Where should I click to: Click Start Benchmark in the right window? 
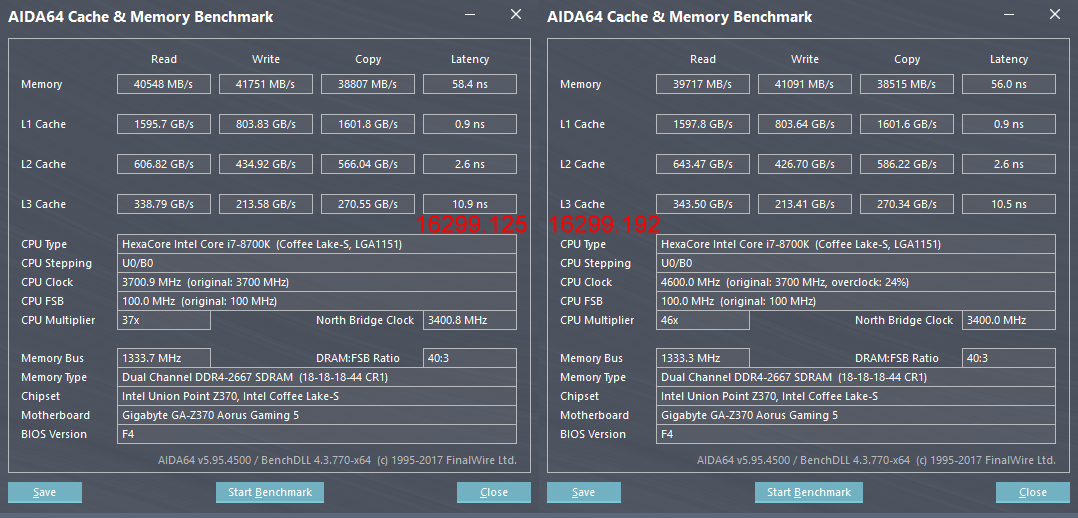tap(808, 492)
